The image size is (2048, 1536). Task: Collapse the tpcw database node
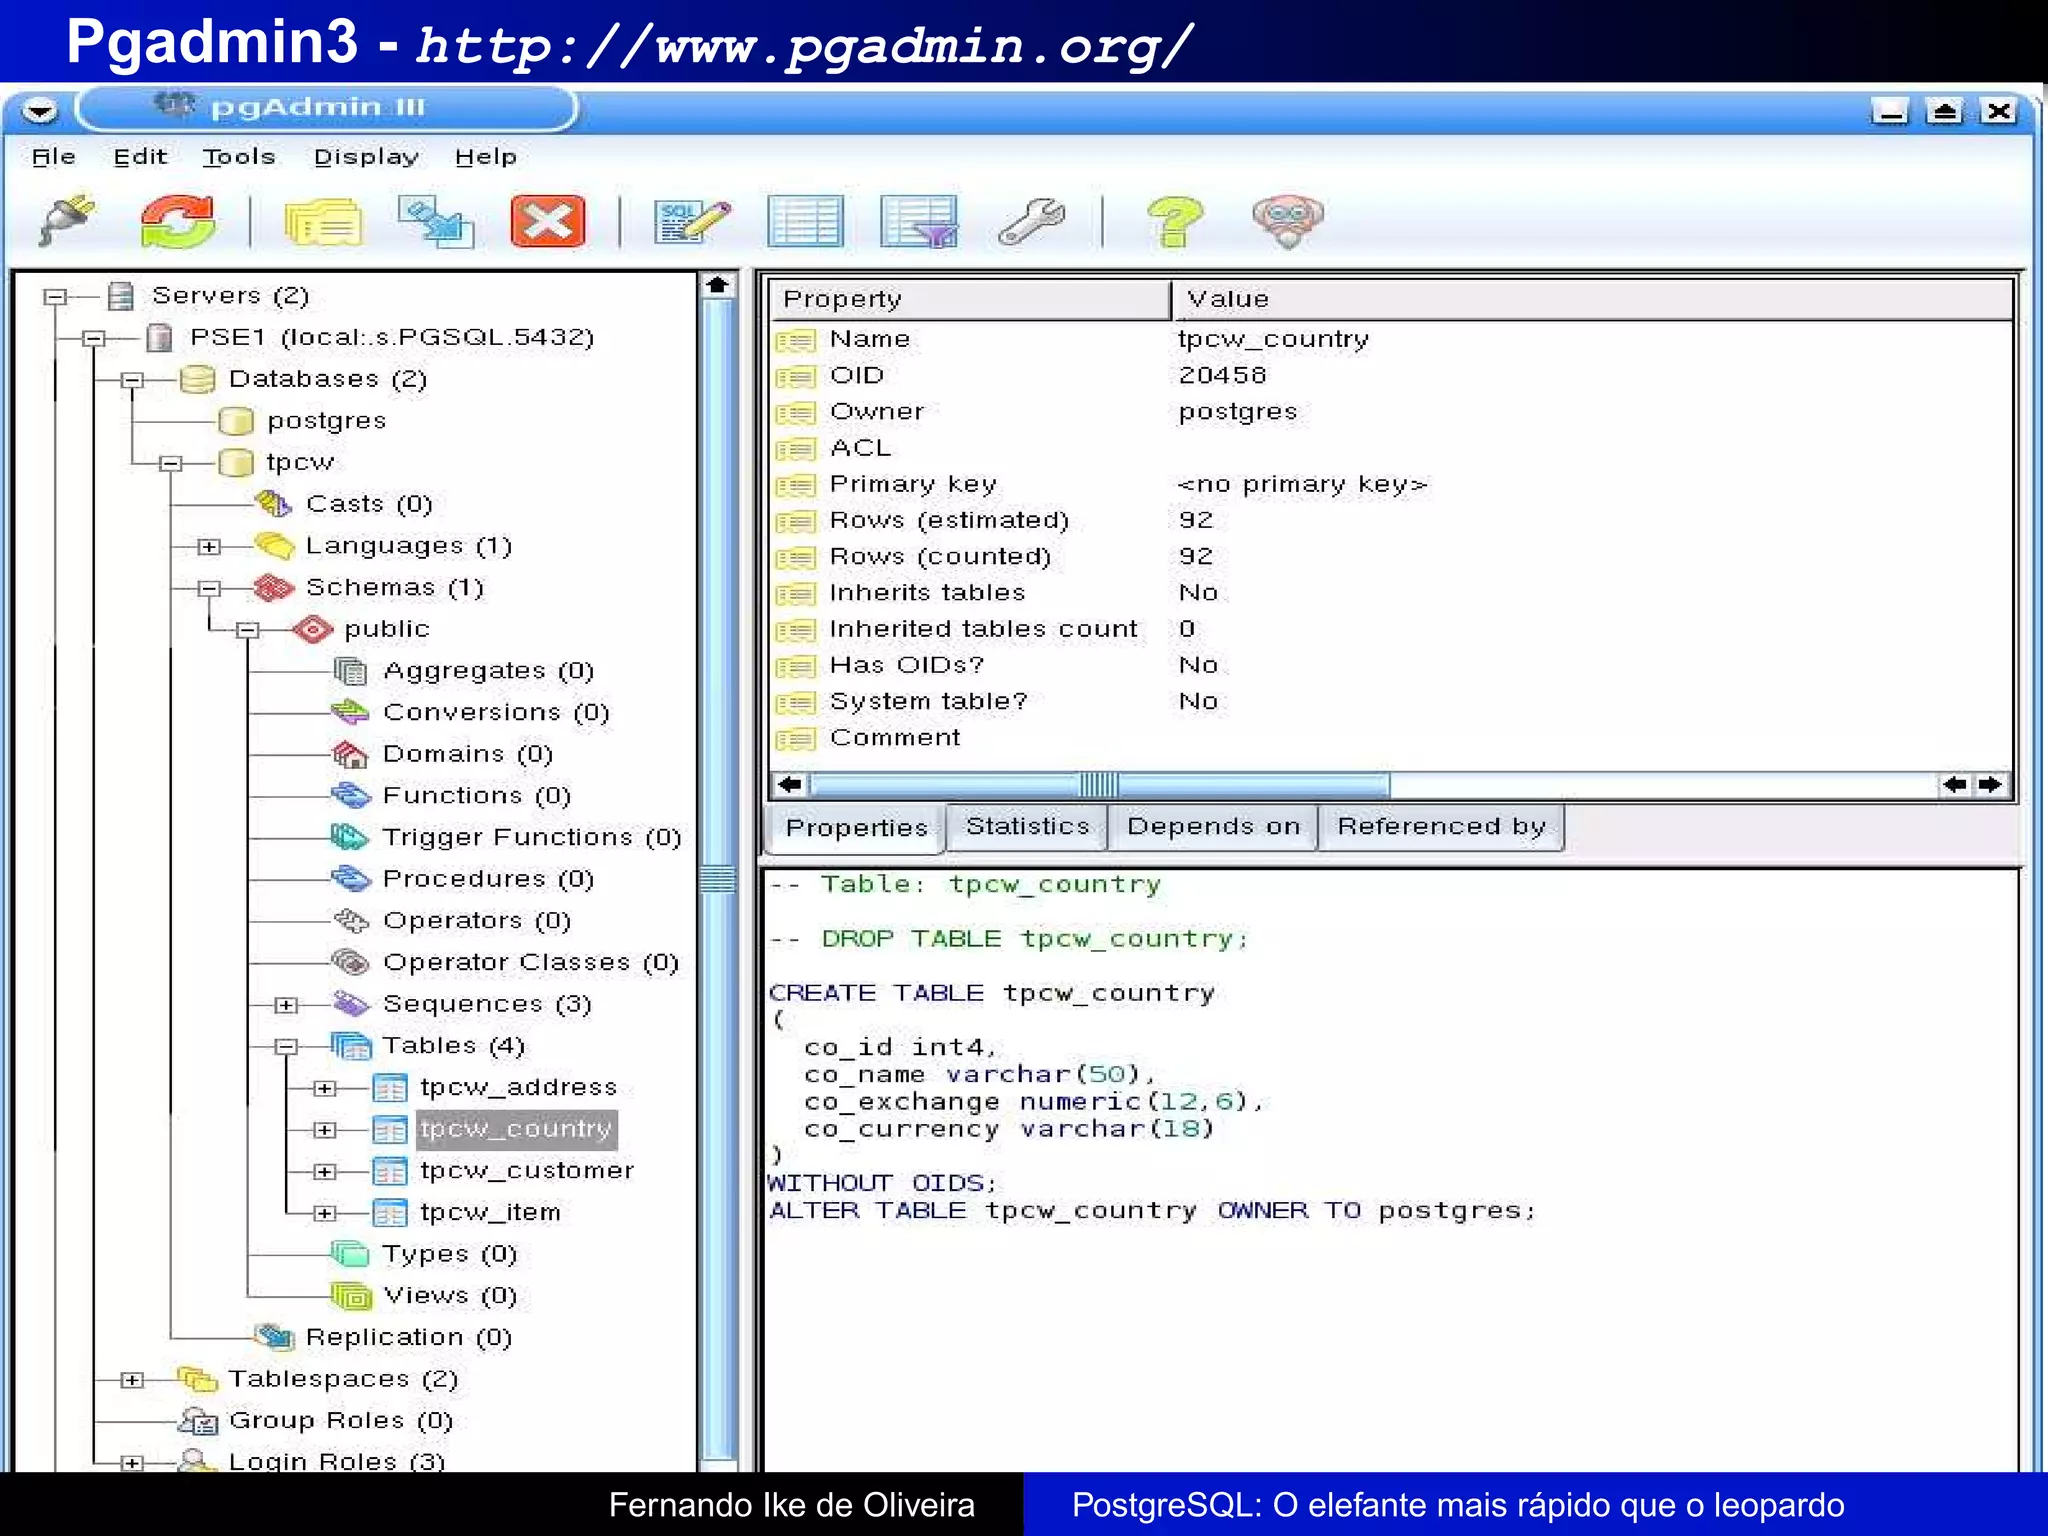[x=171, y=463]
